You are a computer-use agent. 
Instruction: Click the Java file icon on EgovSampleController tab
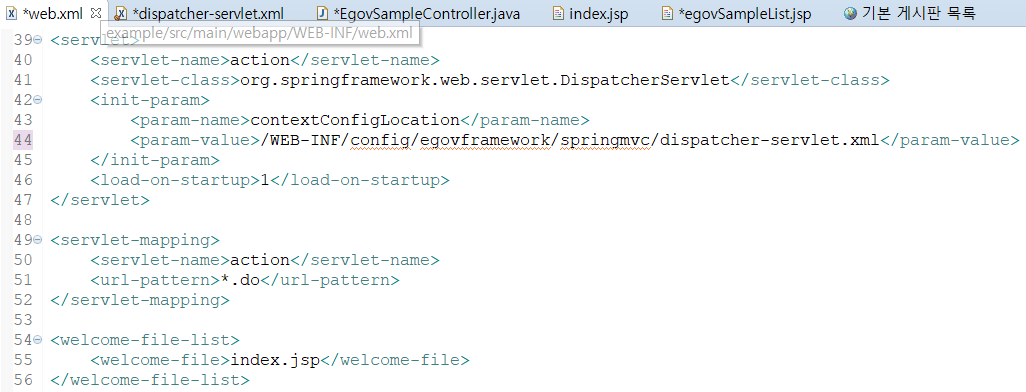click(323, 13)
